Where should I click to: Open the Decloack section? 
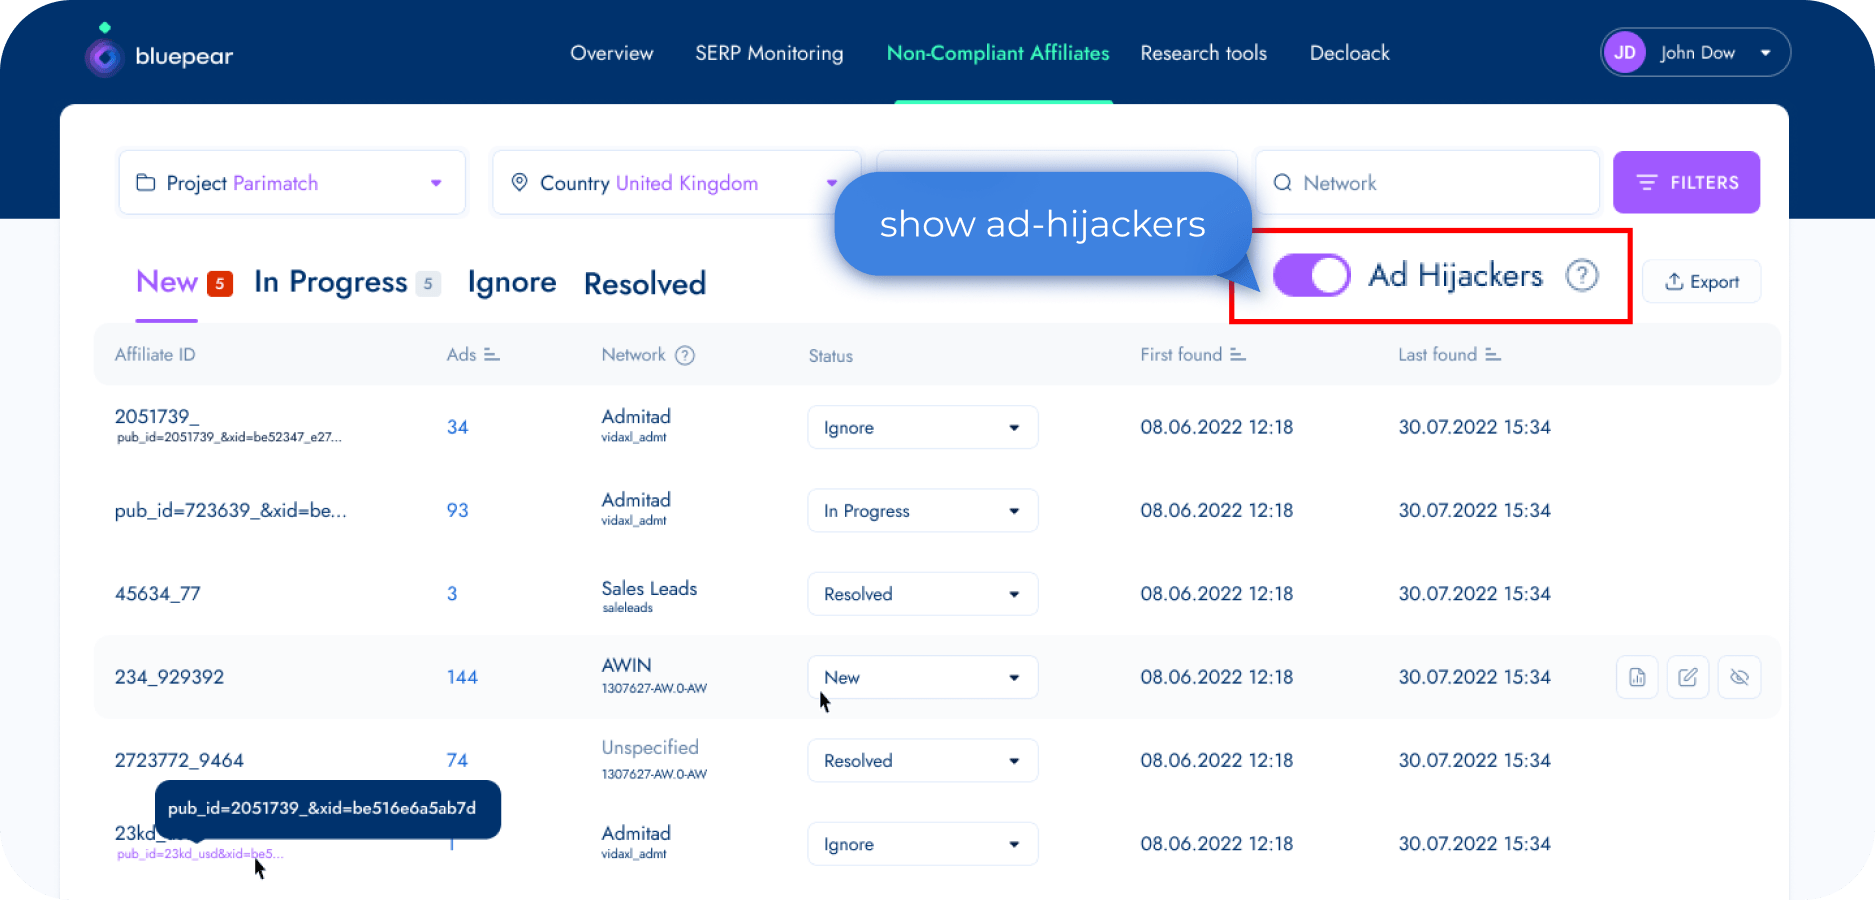(x=1350, y=53)
